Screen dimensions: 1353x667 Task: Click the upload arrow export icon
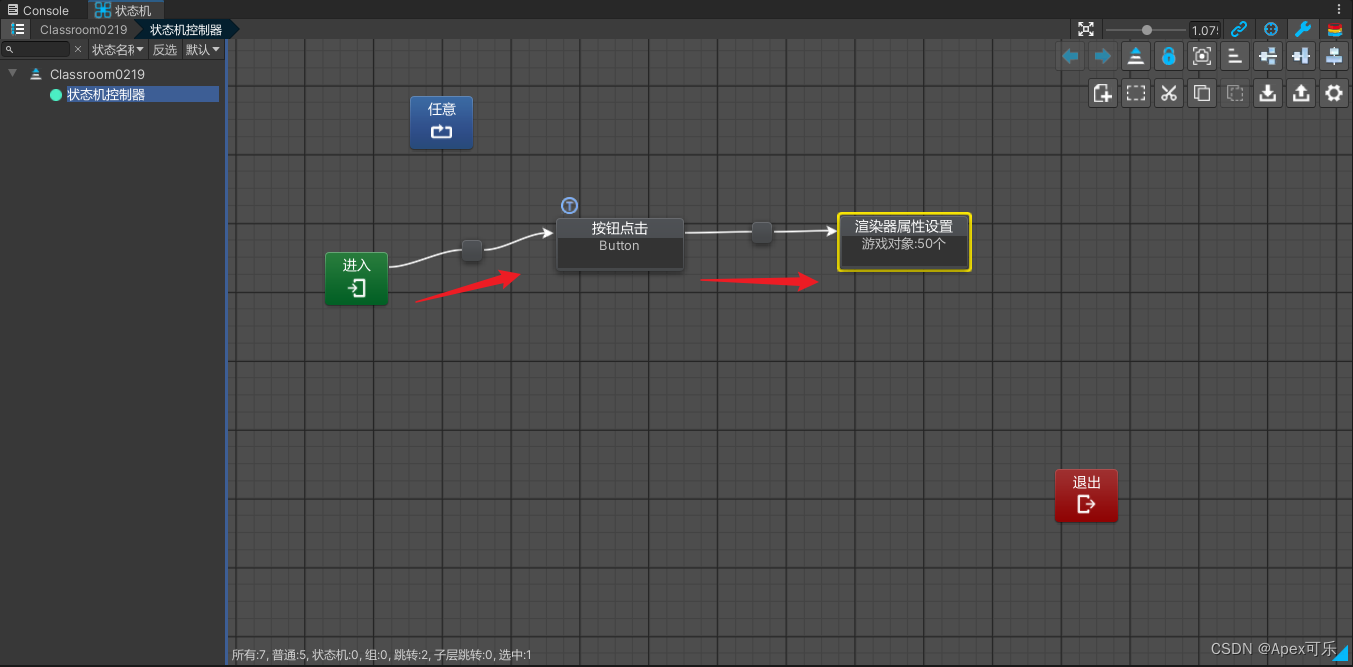point(1301,94)
